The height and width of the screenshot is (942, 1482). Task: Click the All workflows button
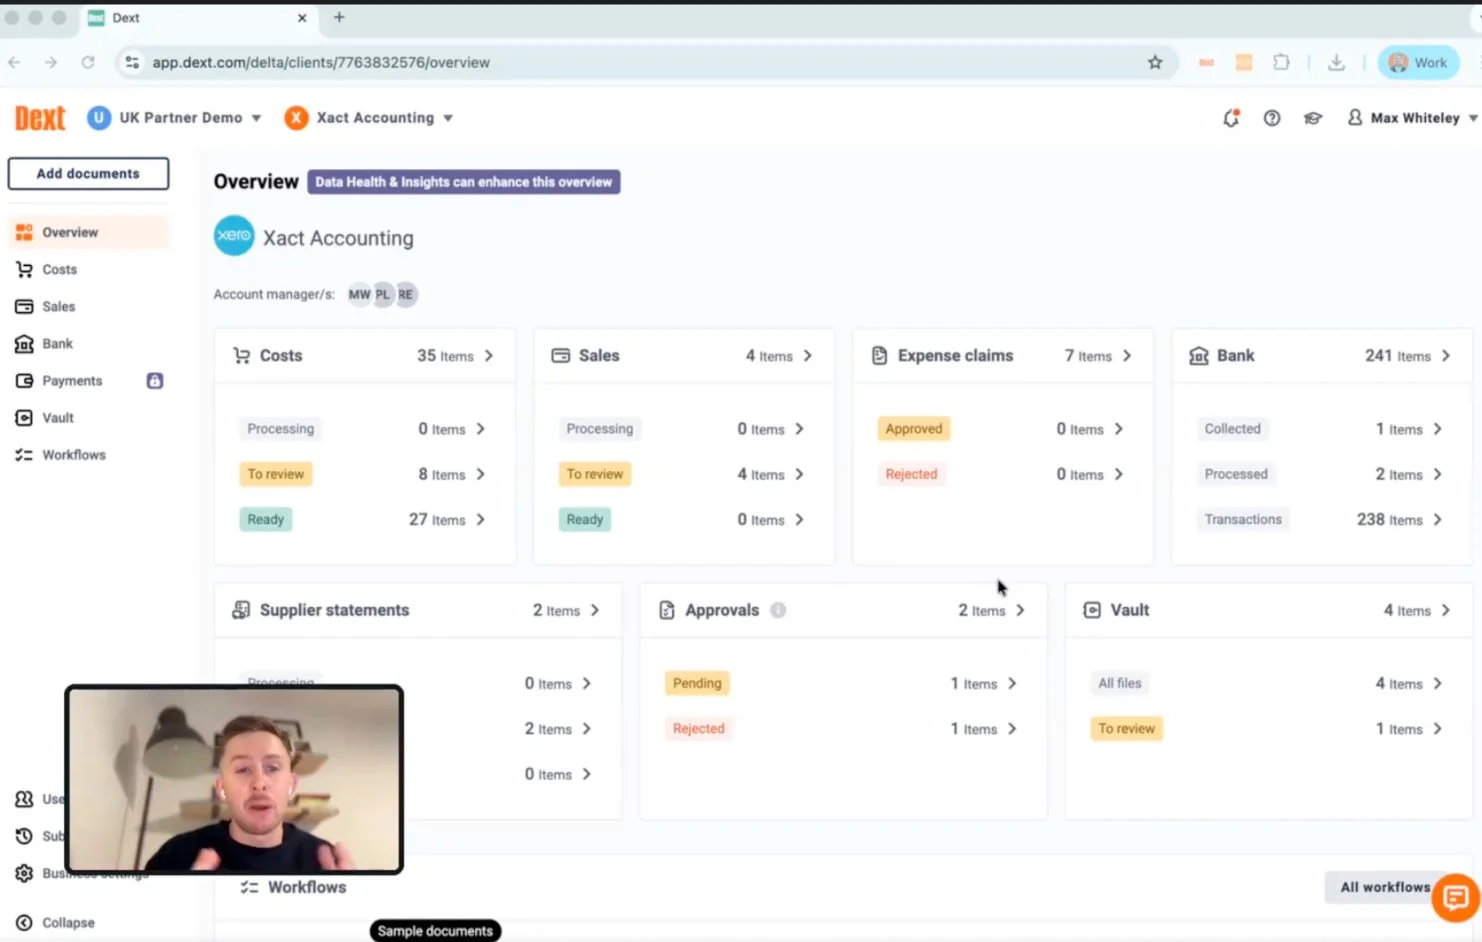[1385, 887]
